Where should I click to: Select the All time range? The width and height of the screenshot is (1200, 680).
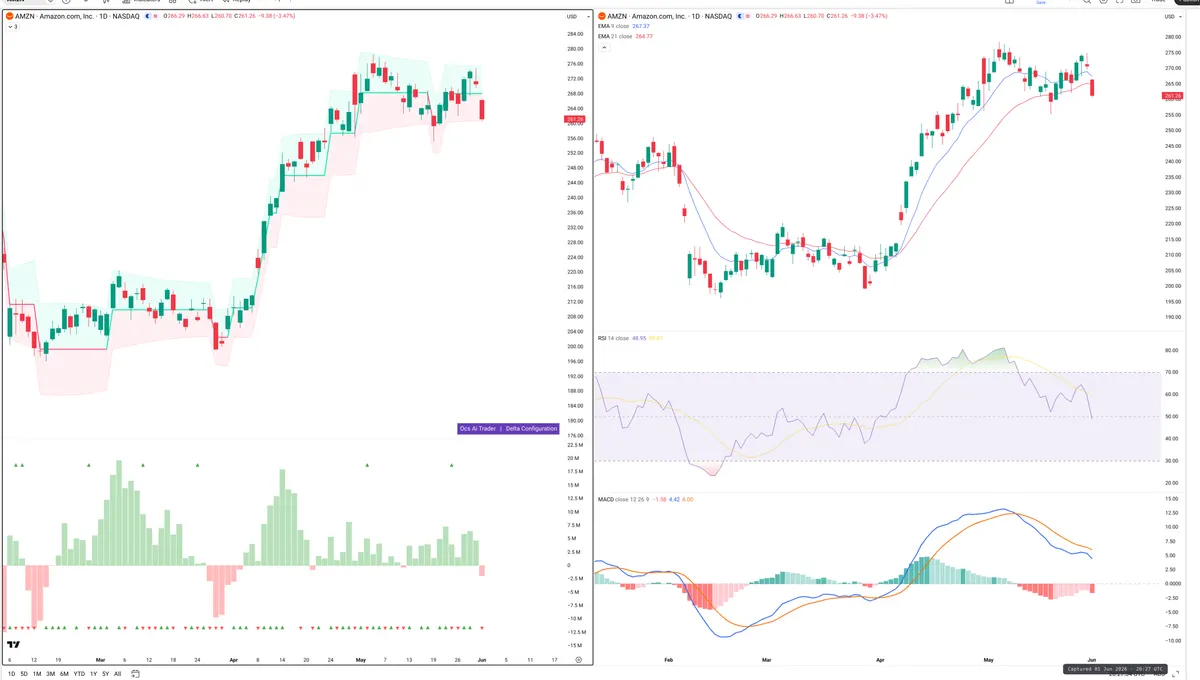coord(117,674)
